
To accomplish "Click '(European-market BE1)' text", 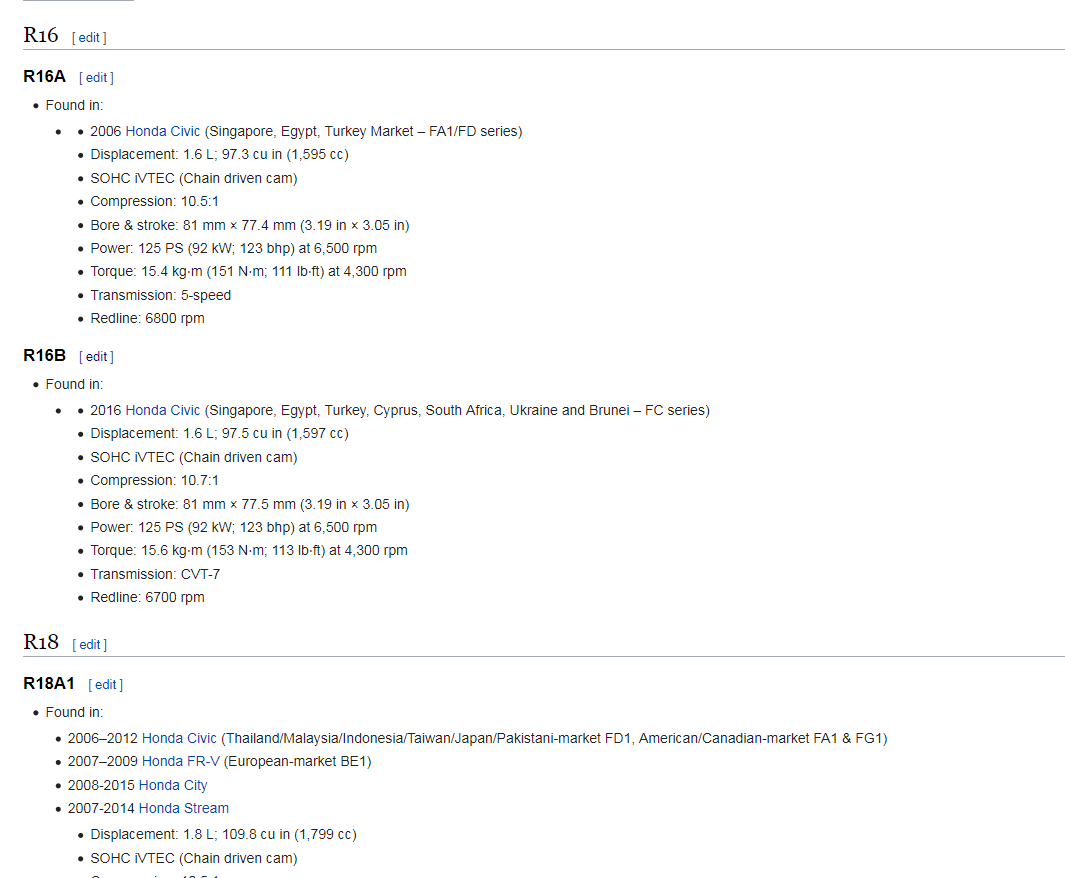I will coord(297,761).
